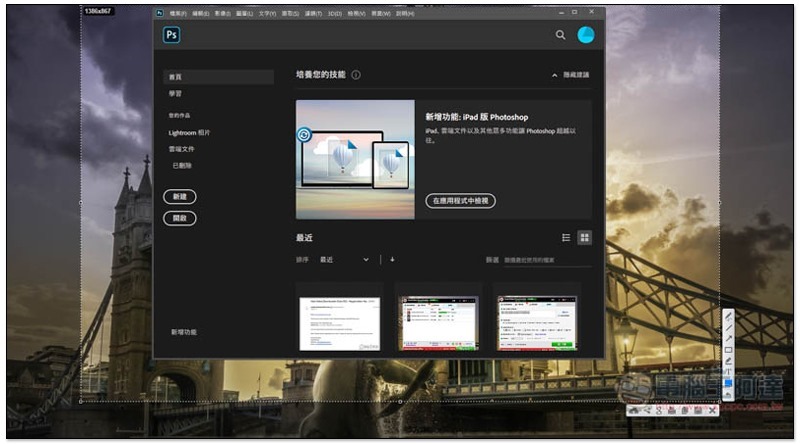800x444 pixels.
Task: Select the pencil tool in screenshot toolbar
Action: (728, 316)
